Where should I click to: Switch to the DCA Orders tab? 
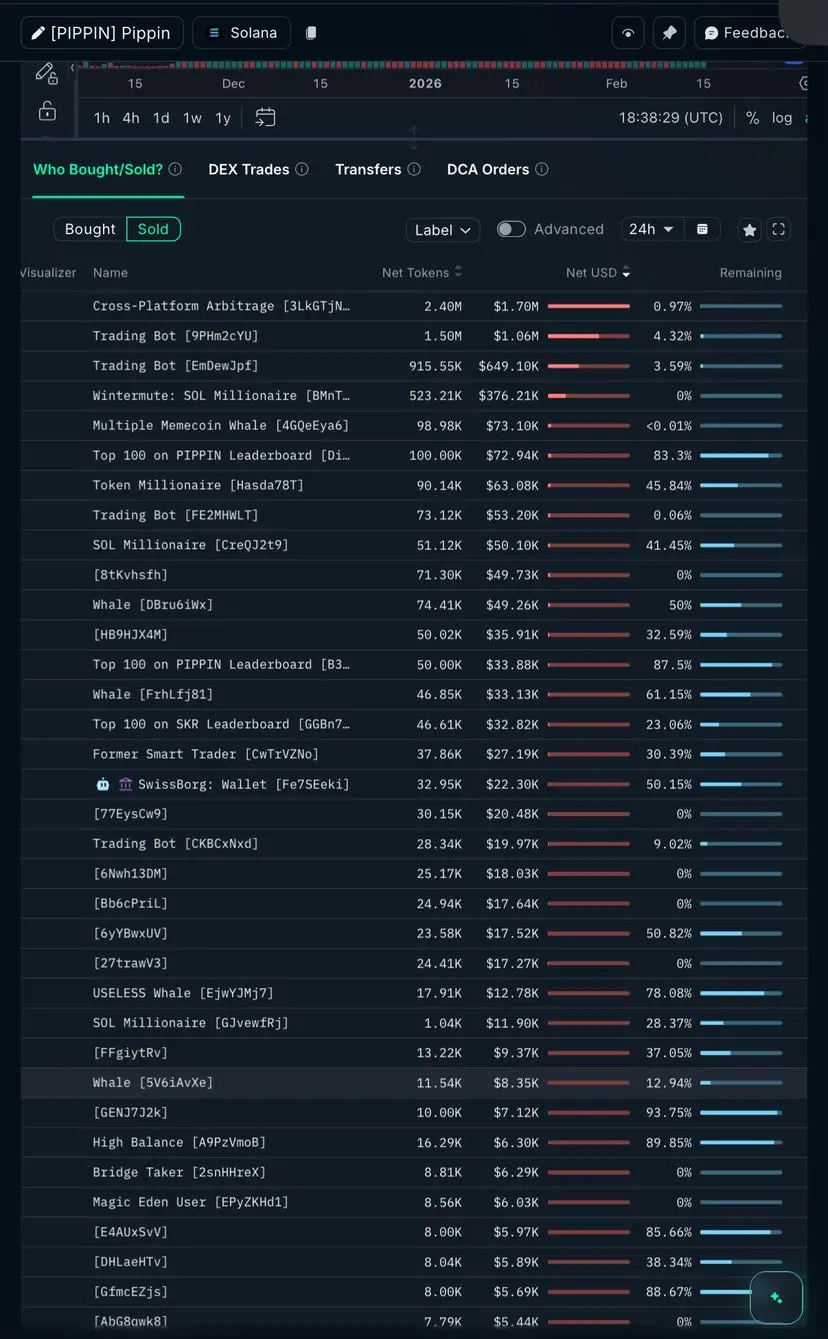coord(488,169)
